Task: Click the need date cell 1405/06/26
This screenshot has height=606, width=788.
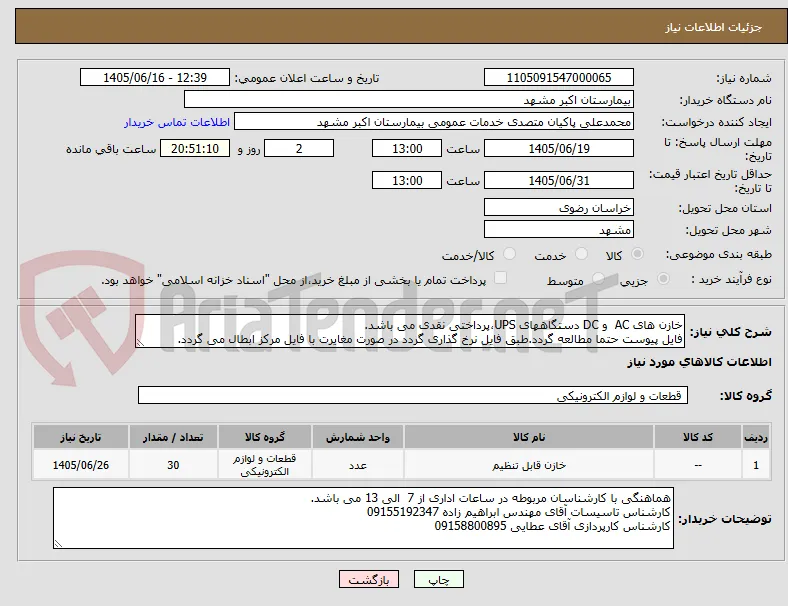Action: point(81,465)
